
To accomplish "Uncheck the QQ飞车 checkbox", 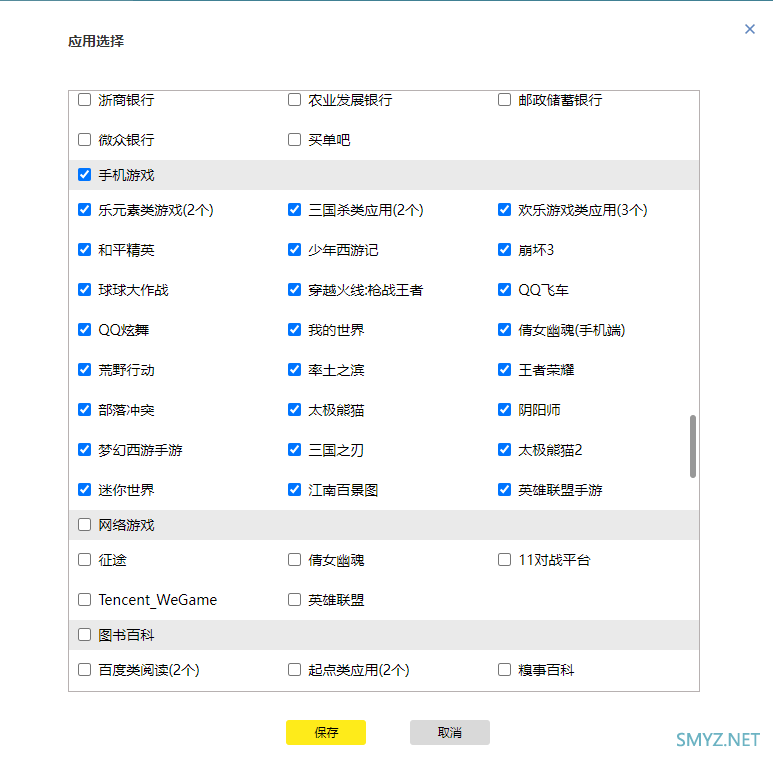I will [504, 290].
